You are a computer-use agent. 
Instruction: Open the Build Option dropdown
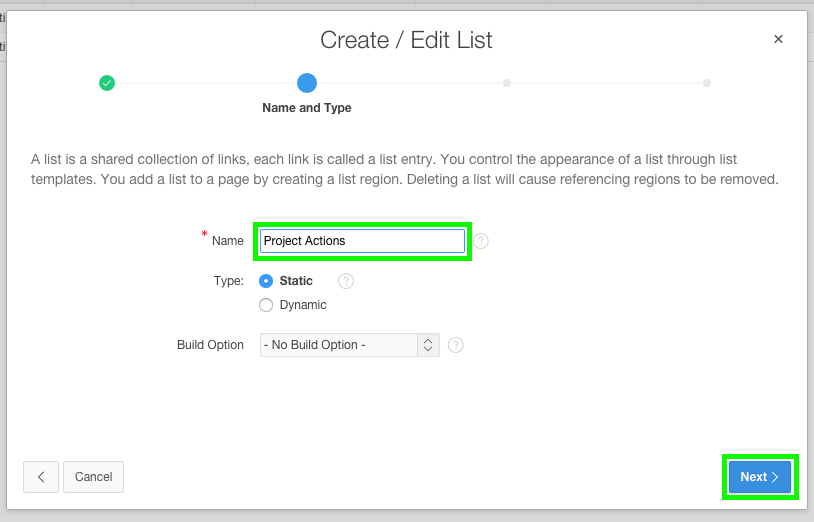pos(338,345)
